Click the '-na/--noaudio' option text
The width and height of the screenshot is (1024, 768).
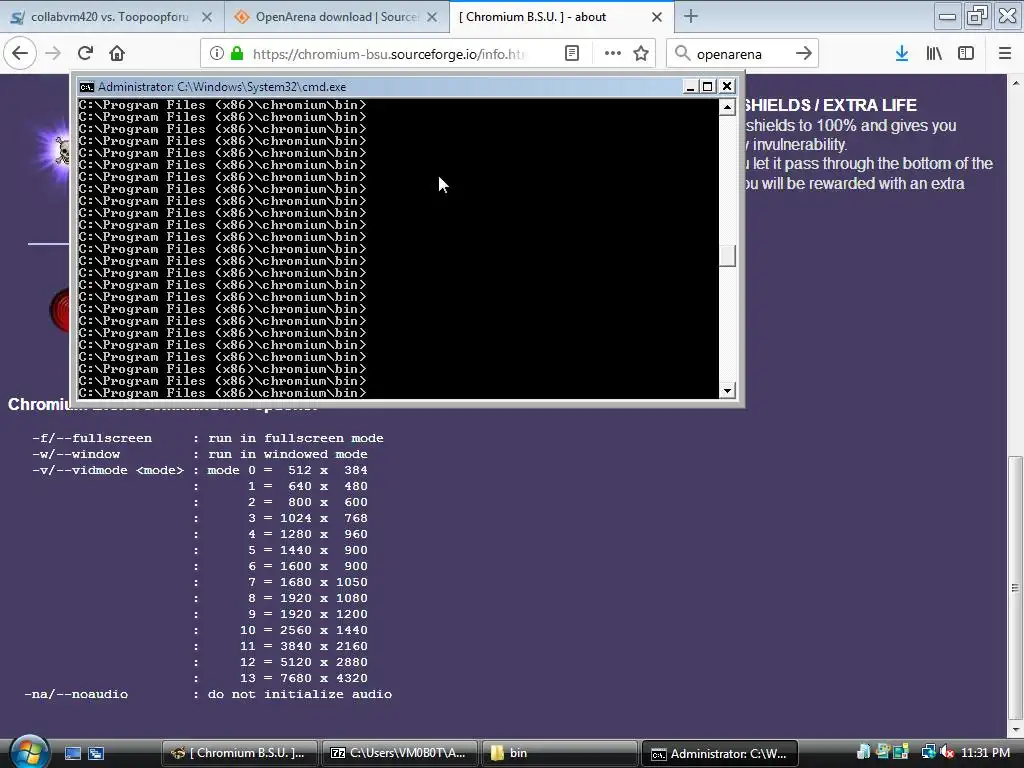coord(76,694)
